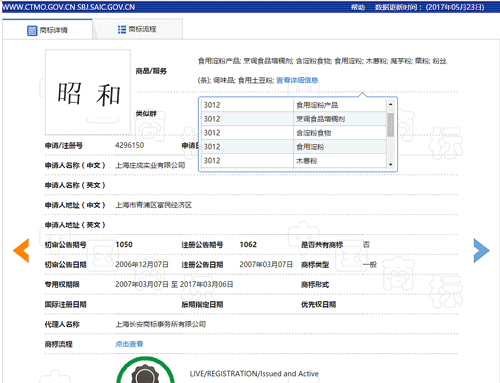
Task: Go to previous trademark with orange arrow
Action: click(21, 251)
